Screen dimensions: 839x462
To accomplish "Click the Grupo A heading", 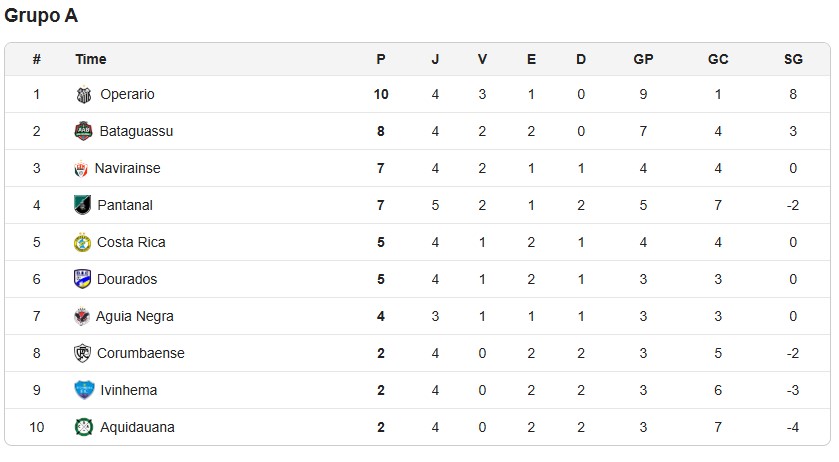I will [41, 16].
